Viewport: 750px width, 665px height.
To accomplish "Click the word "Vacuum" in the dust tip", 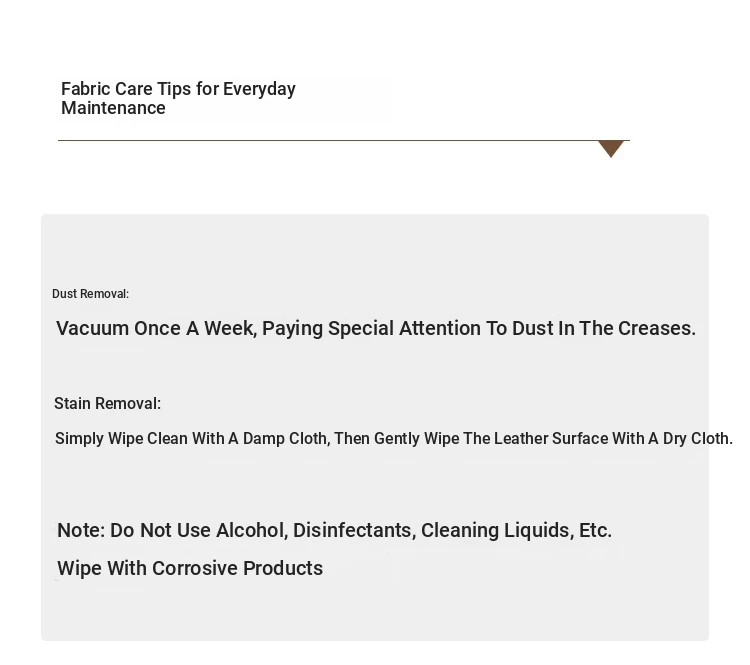I will (92, 328).
